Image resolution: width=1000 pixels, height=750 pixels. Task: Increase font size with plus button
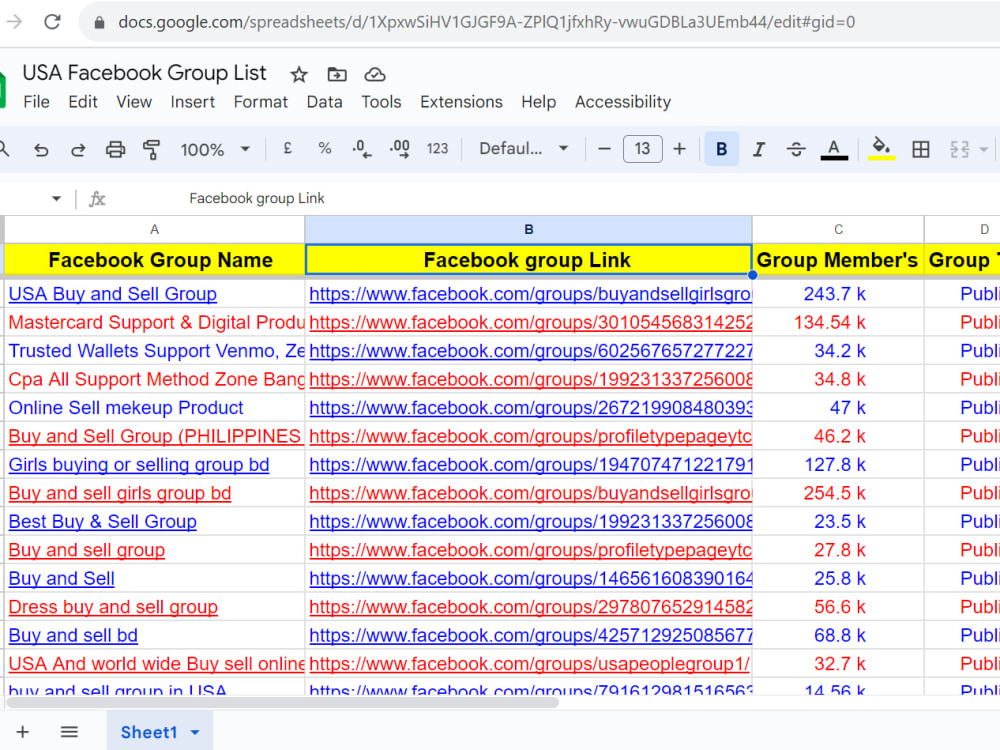point(679,149)
